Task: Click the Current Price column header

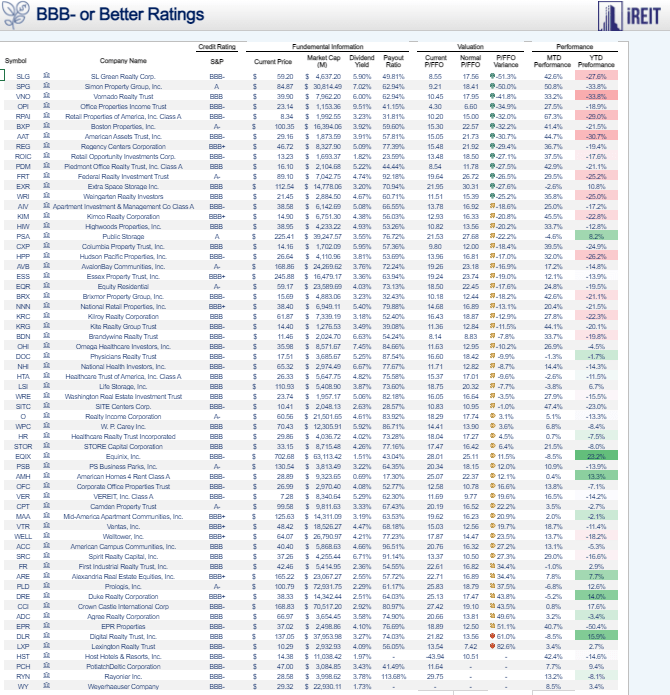Action: tap(273, 62)
